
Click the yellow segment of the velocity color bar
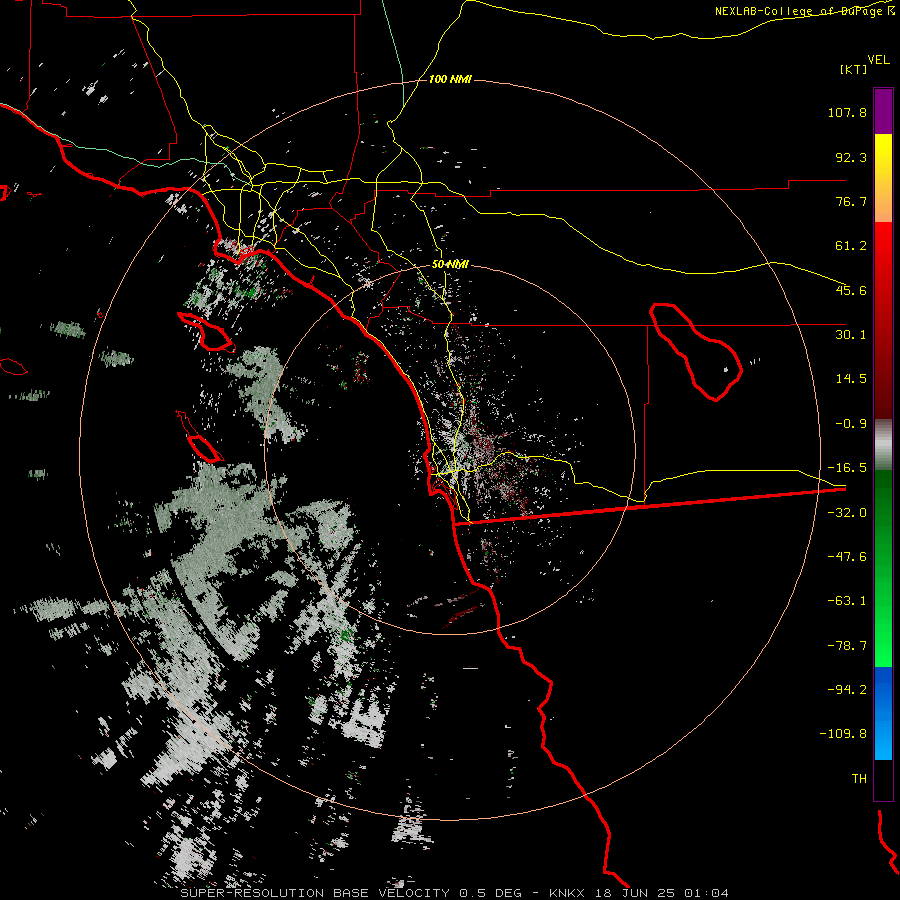tap(883, 178)
